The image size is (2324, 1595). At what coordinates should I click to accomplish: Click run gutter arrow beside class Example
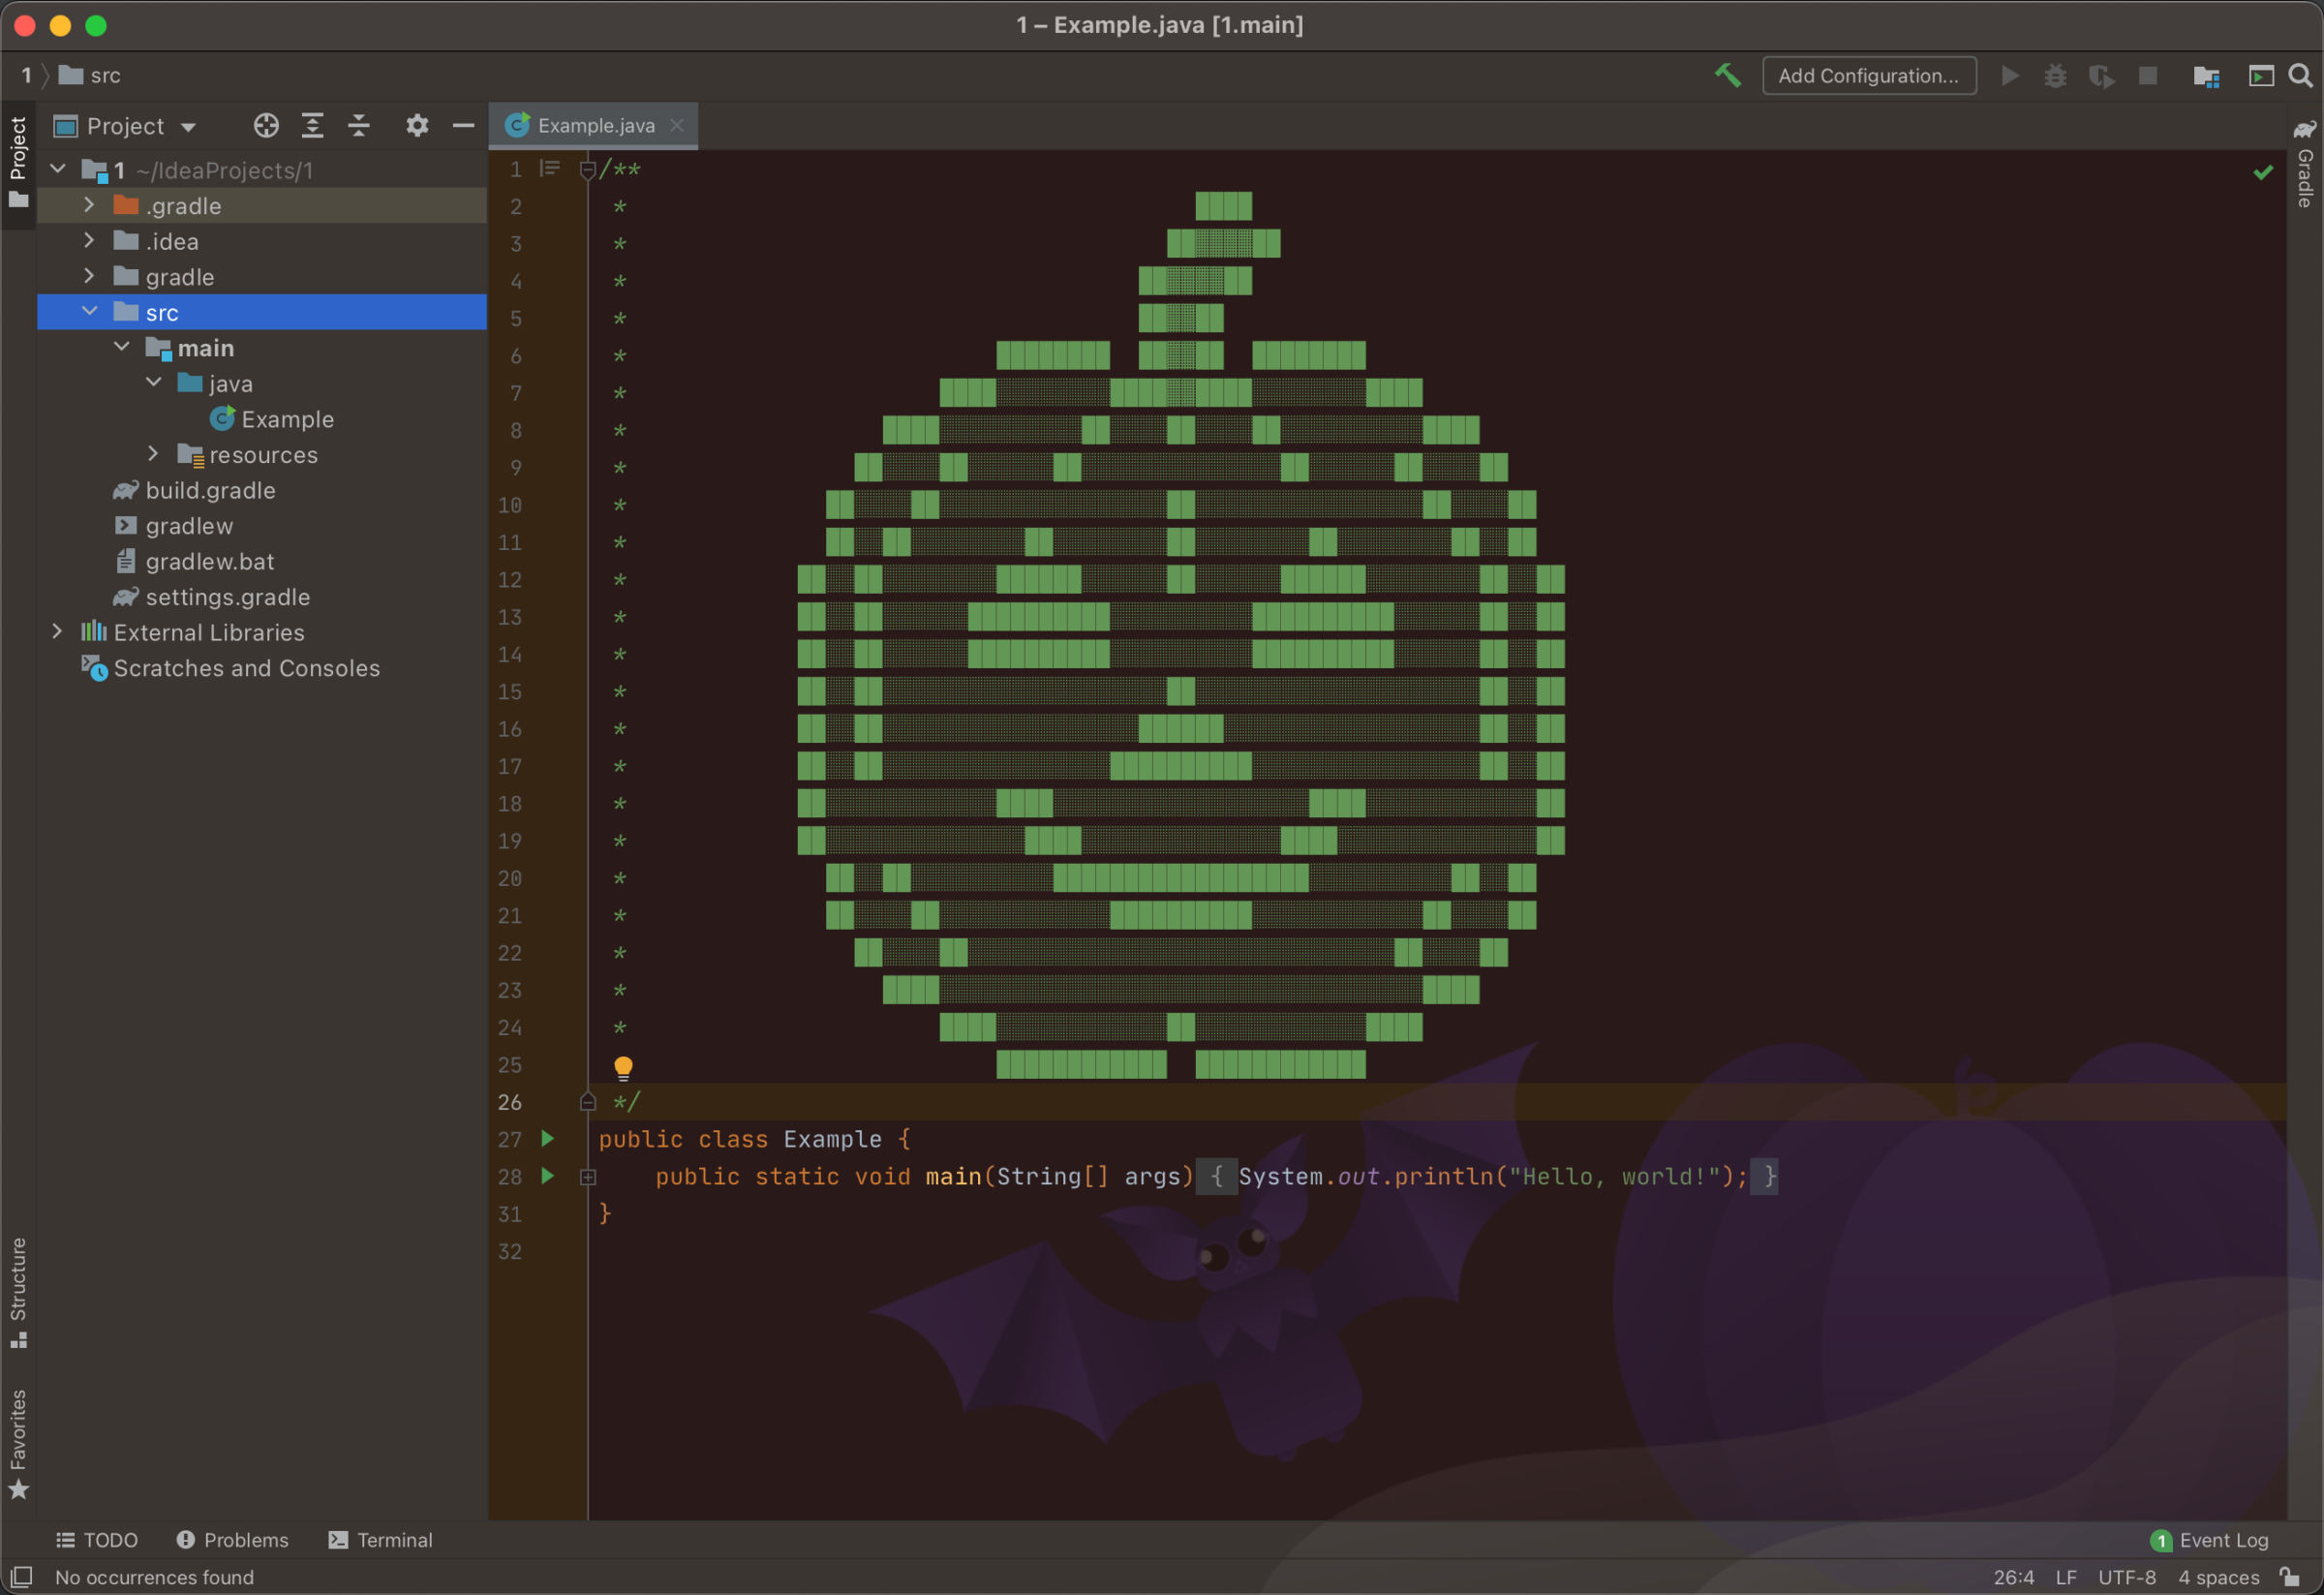click(548, 1138)
